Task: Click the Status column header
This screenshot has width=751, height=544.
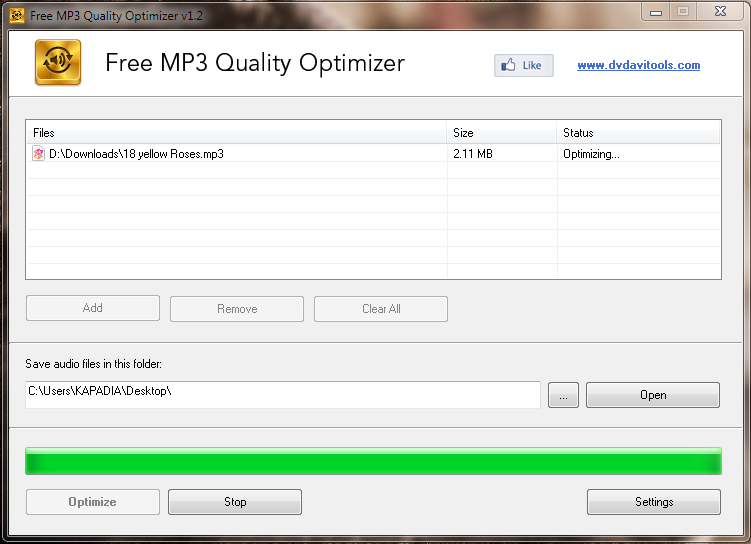Action: pos(638,133)
